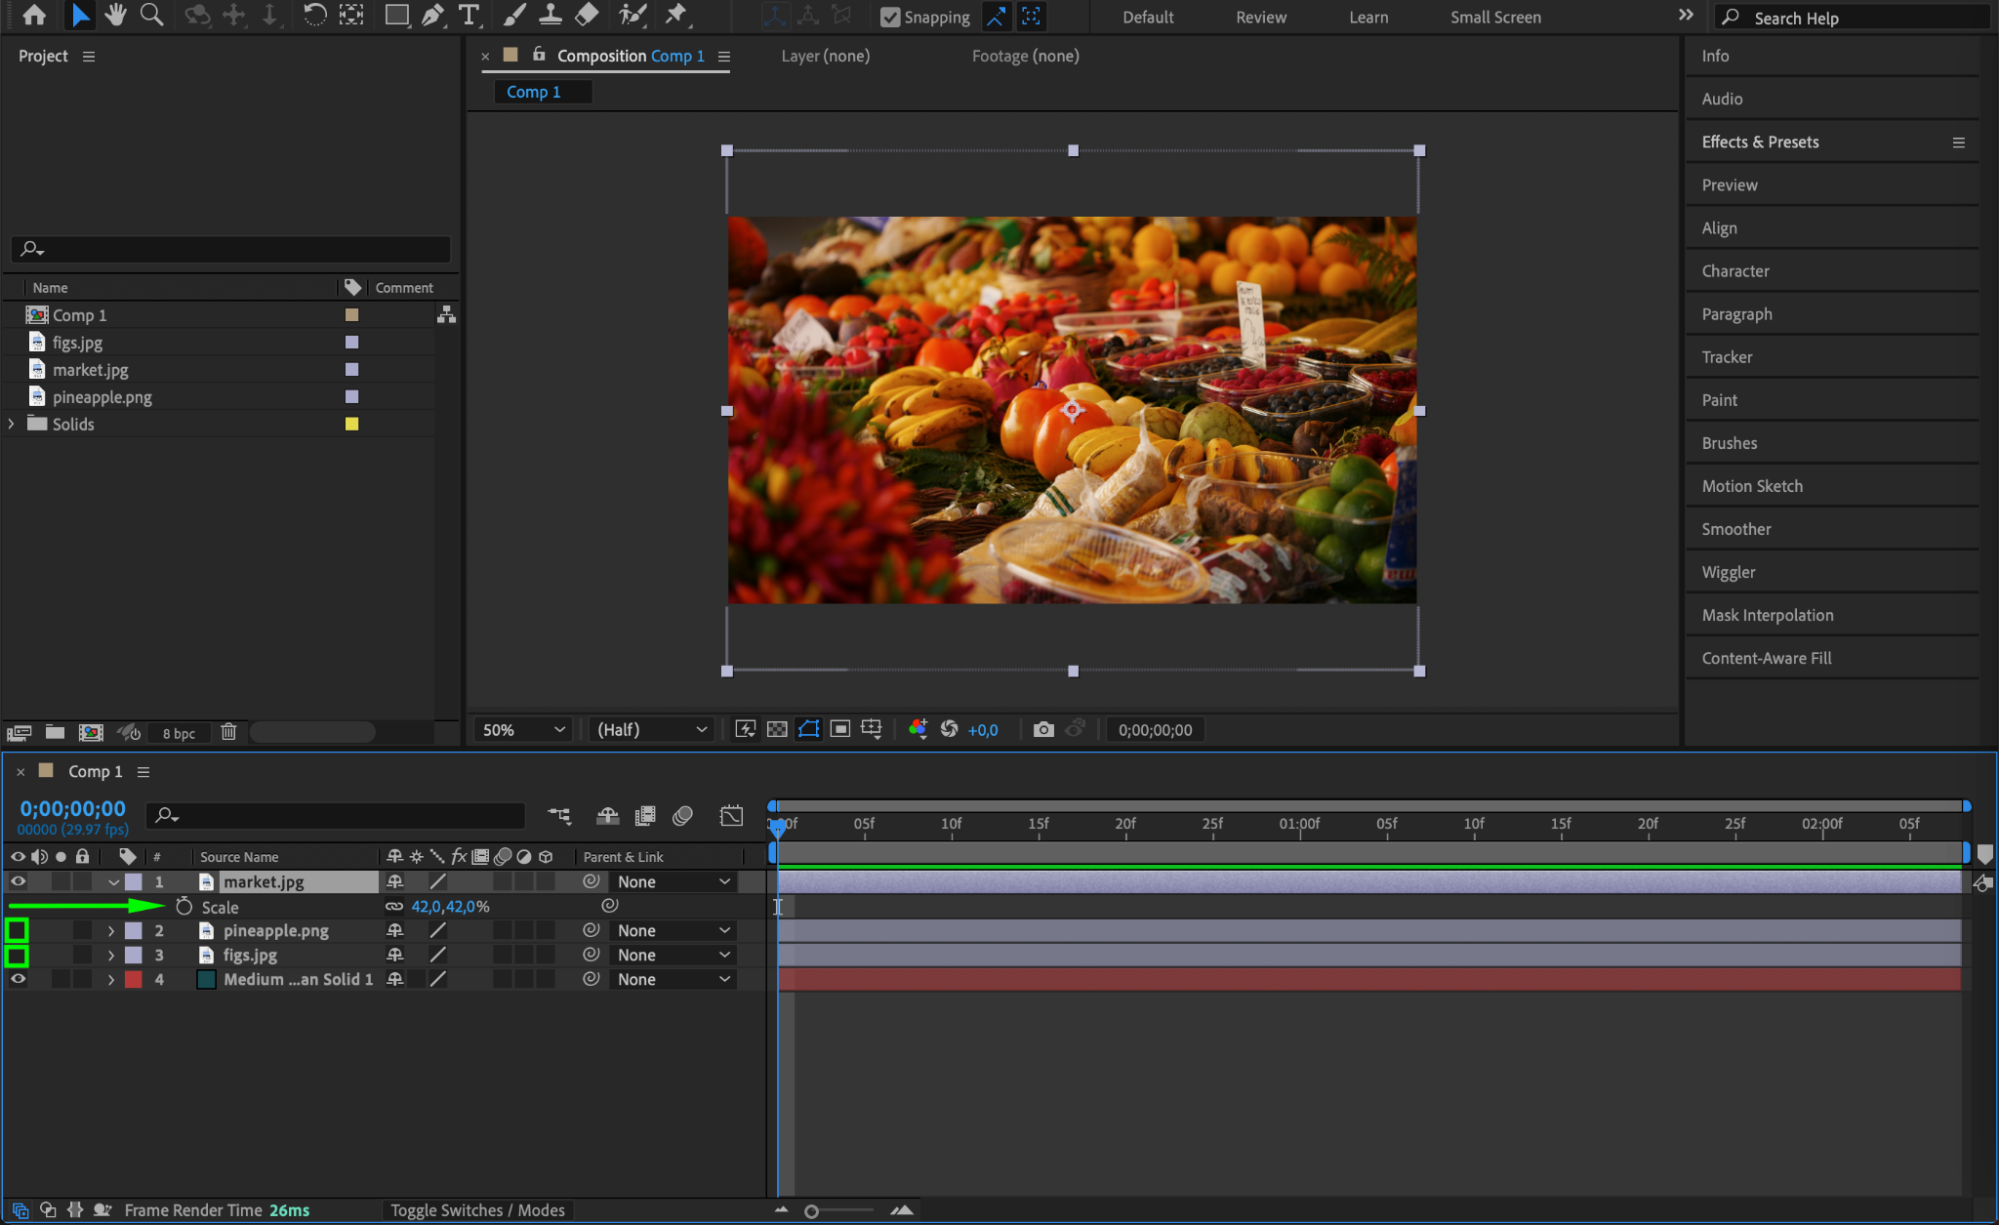Image resolution: width=1999 pixels, height=1225 pixels.
Task: Open the (Half) resolution dropdown
Action: click(x=651, y=730)
